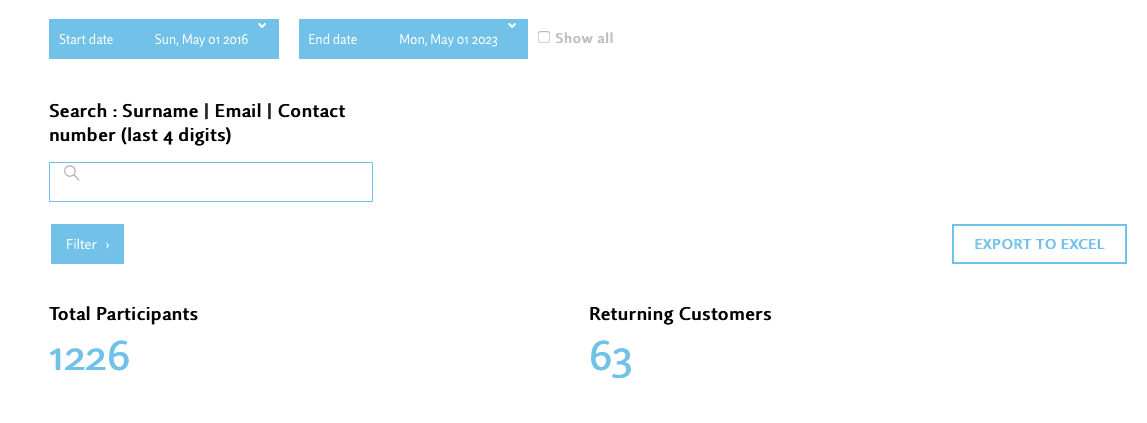1147x423 pixels.
Task: Click the Show all label text
Action: [584, 38]
